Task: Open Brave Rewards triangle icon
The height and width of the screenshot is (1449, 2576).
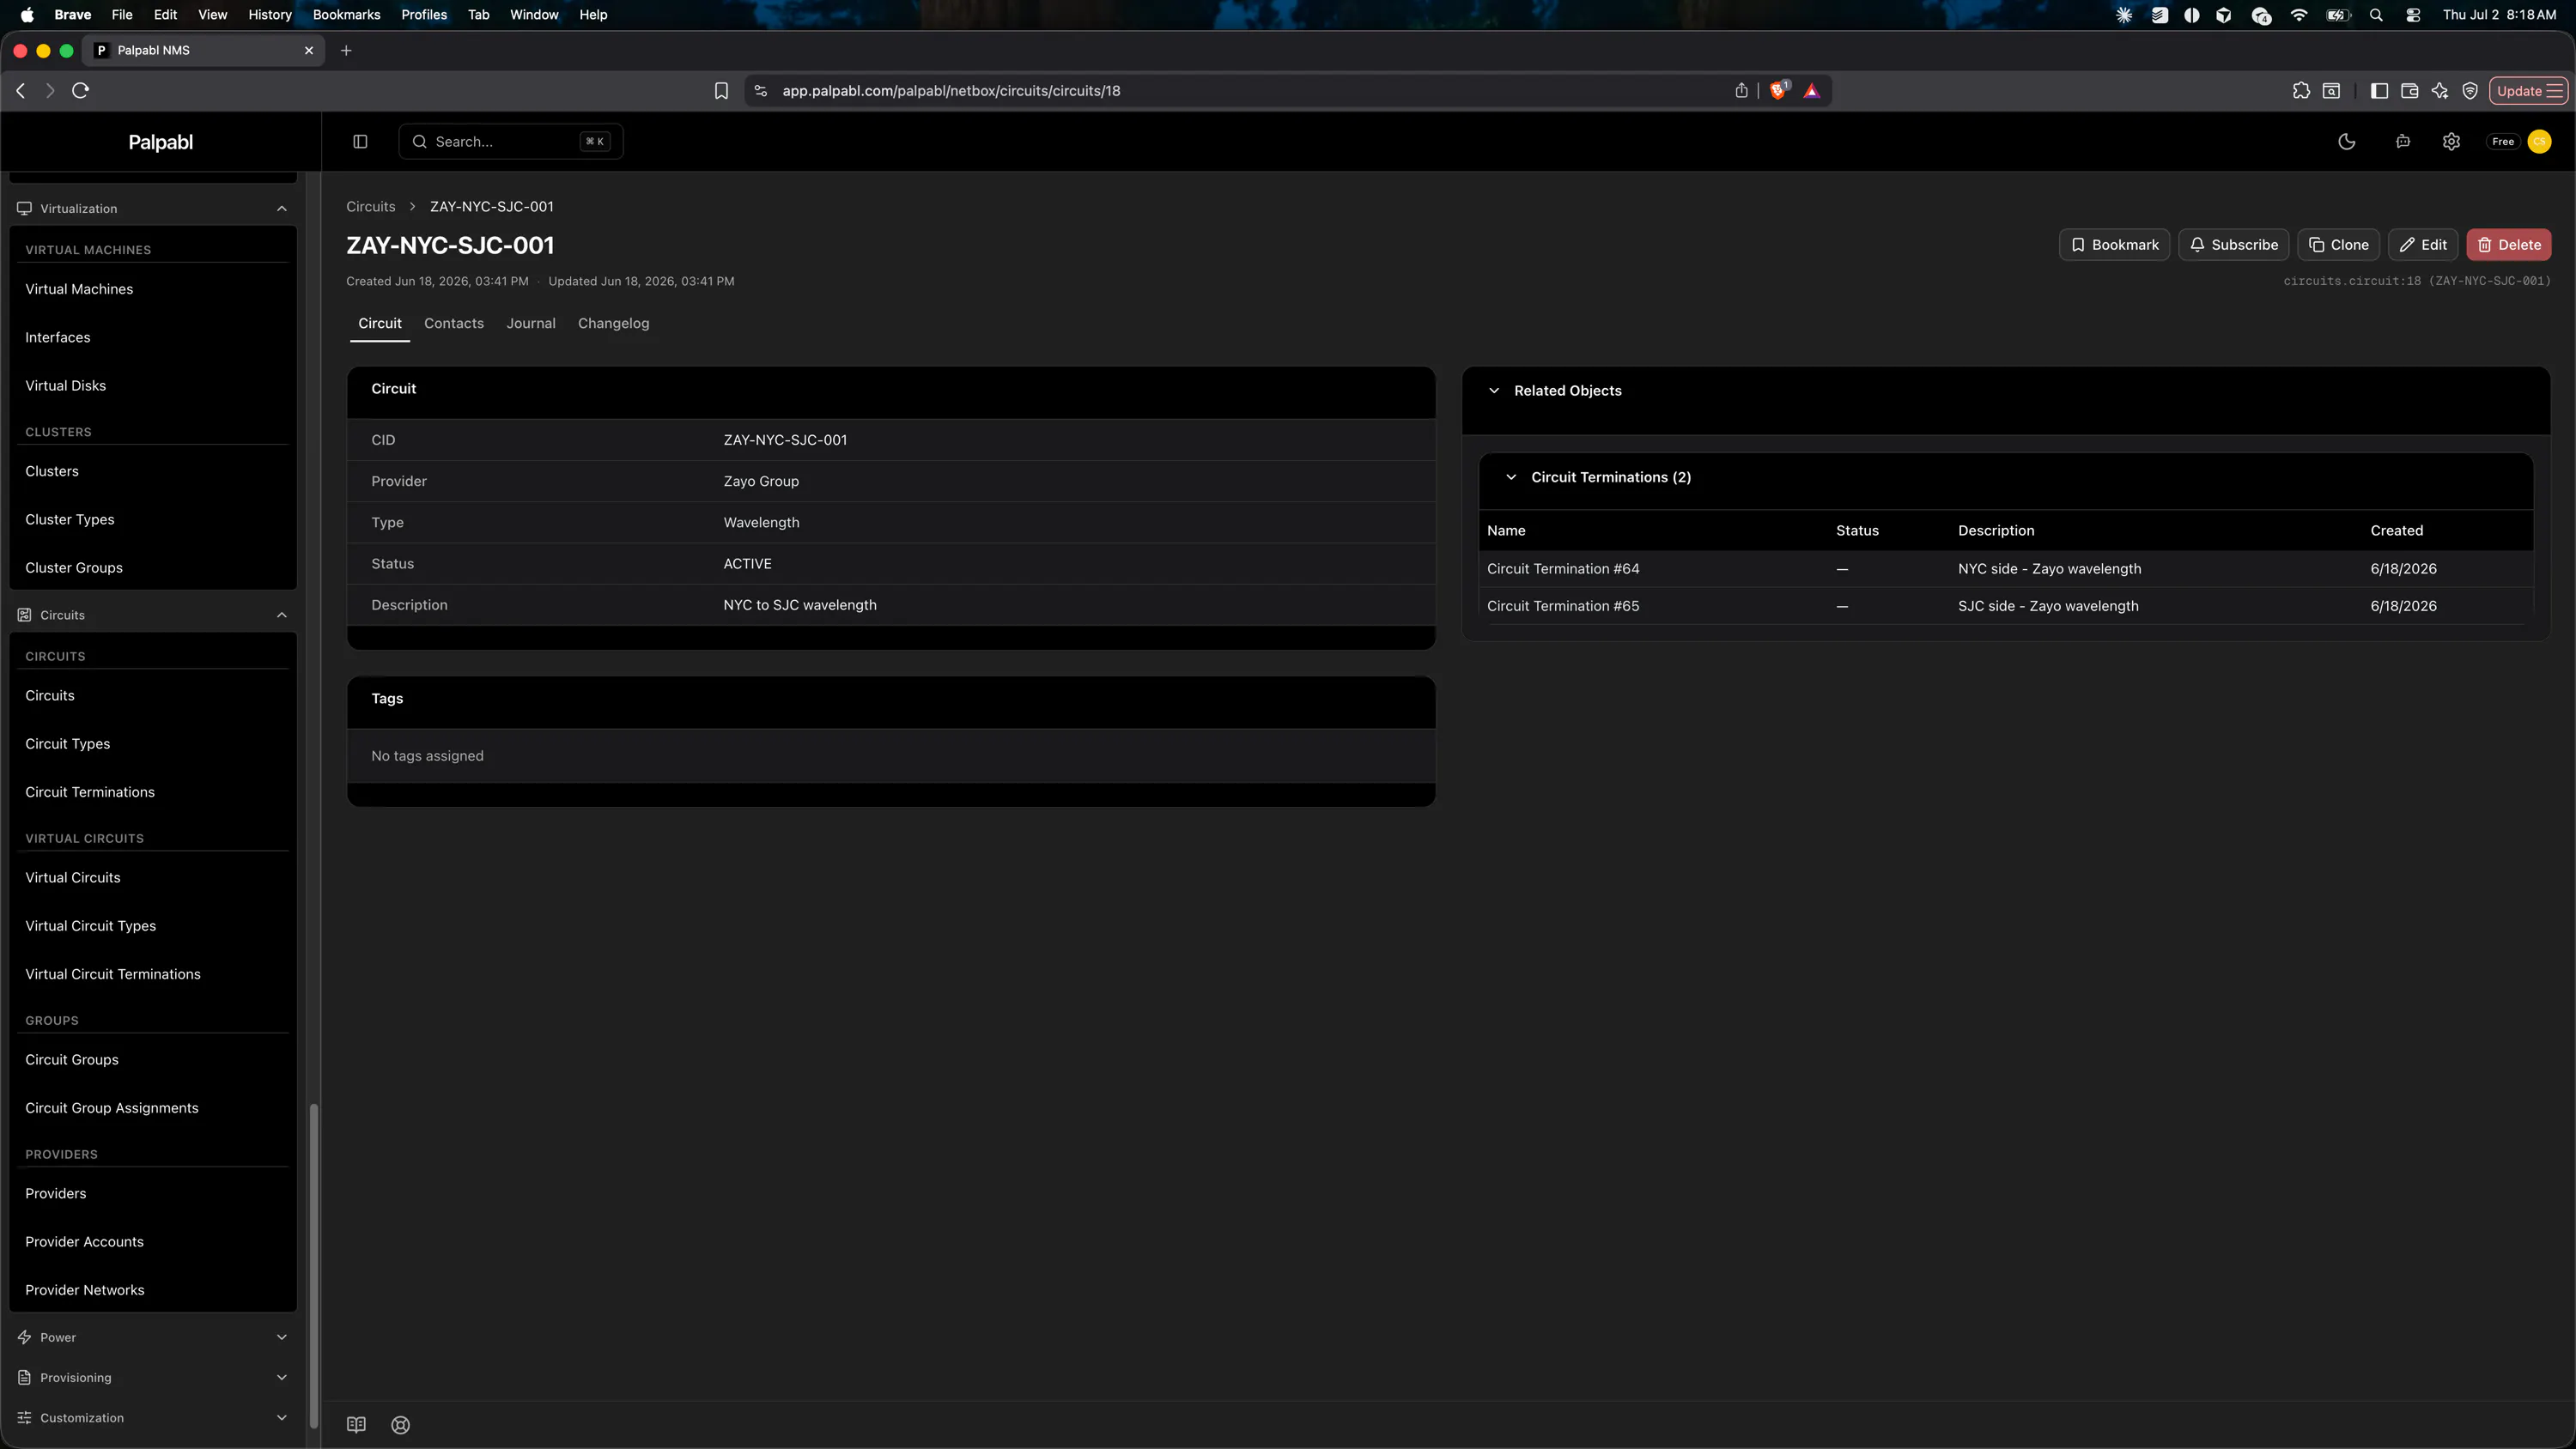Action: coord(1811,90)
